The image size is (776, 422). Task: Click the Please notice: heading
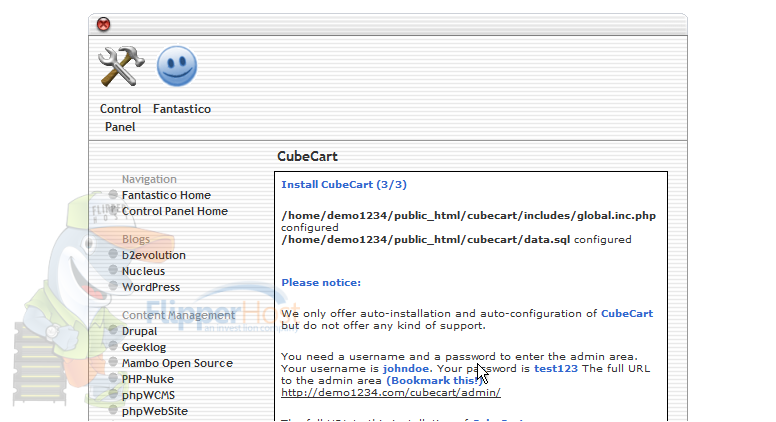tap(321, 282)
